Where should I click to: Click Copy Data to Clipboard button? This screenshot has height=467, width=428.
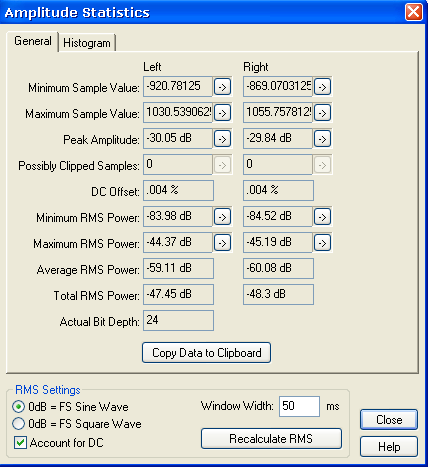206,353
